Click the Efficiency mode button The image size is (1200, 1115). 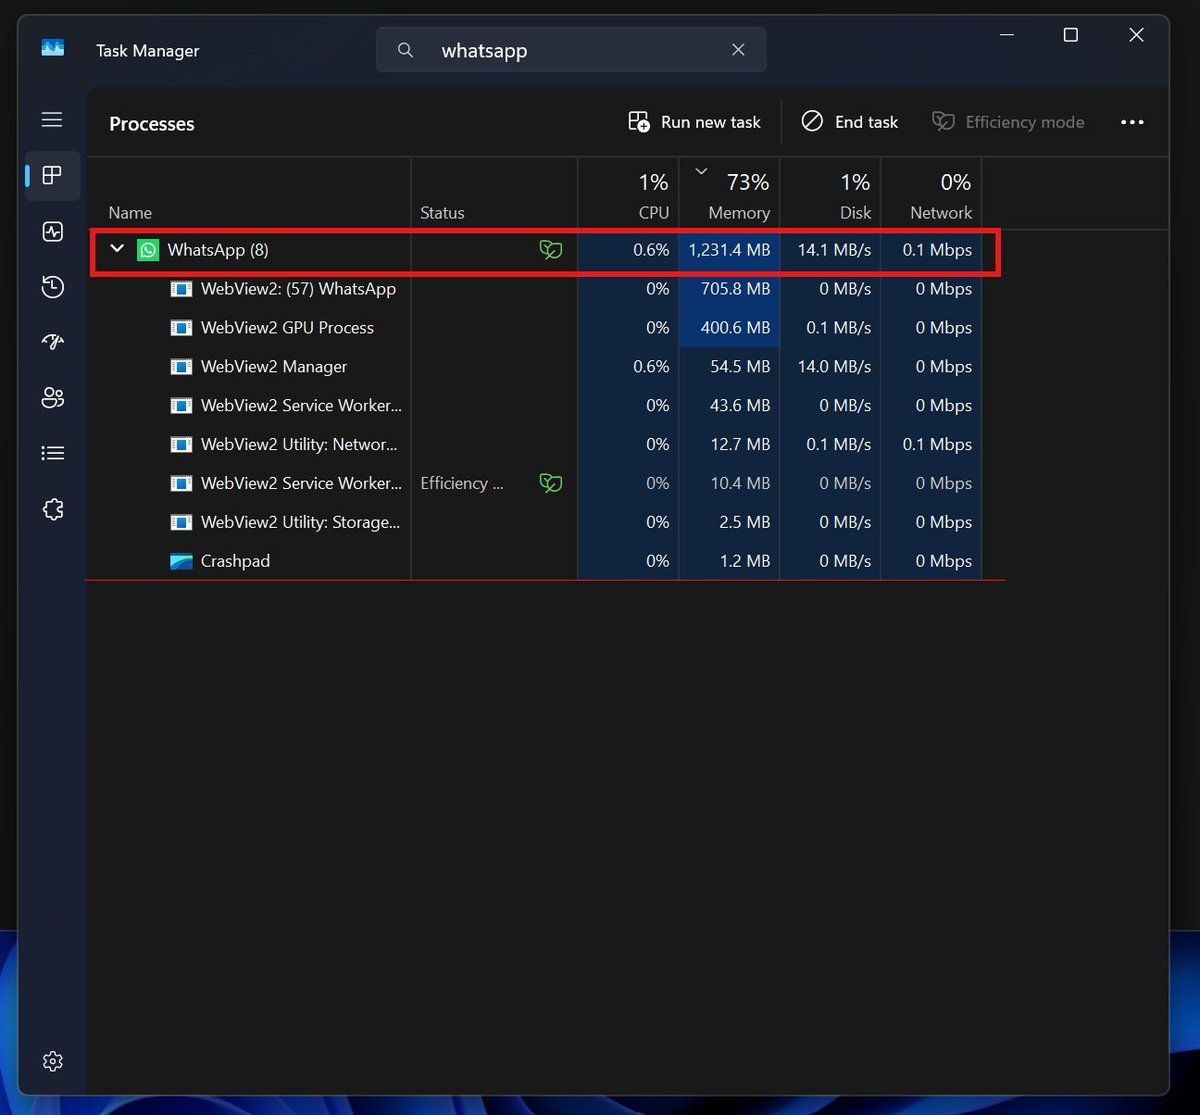[1008, 122]
